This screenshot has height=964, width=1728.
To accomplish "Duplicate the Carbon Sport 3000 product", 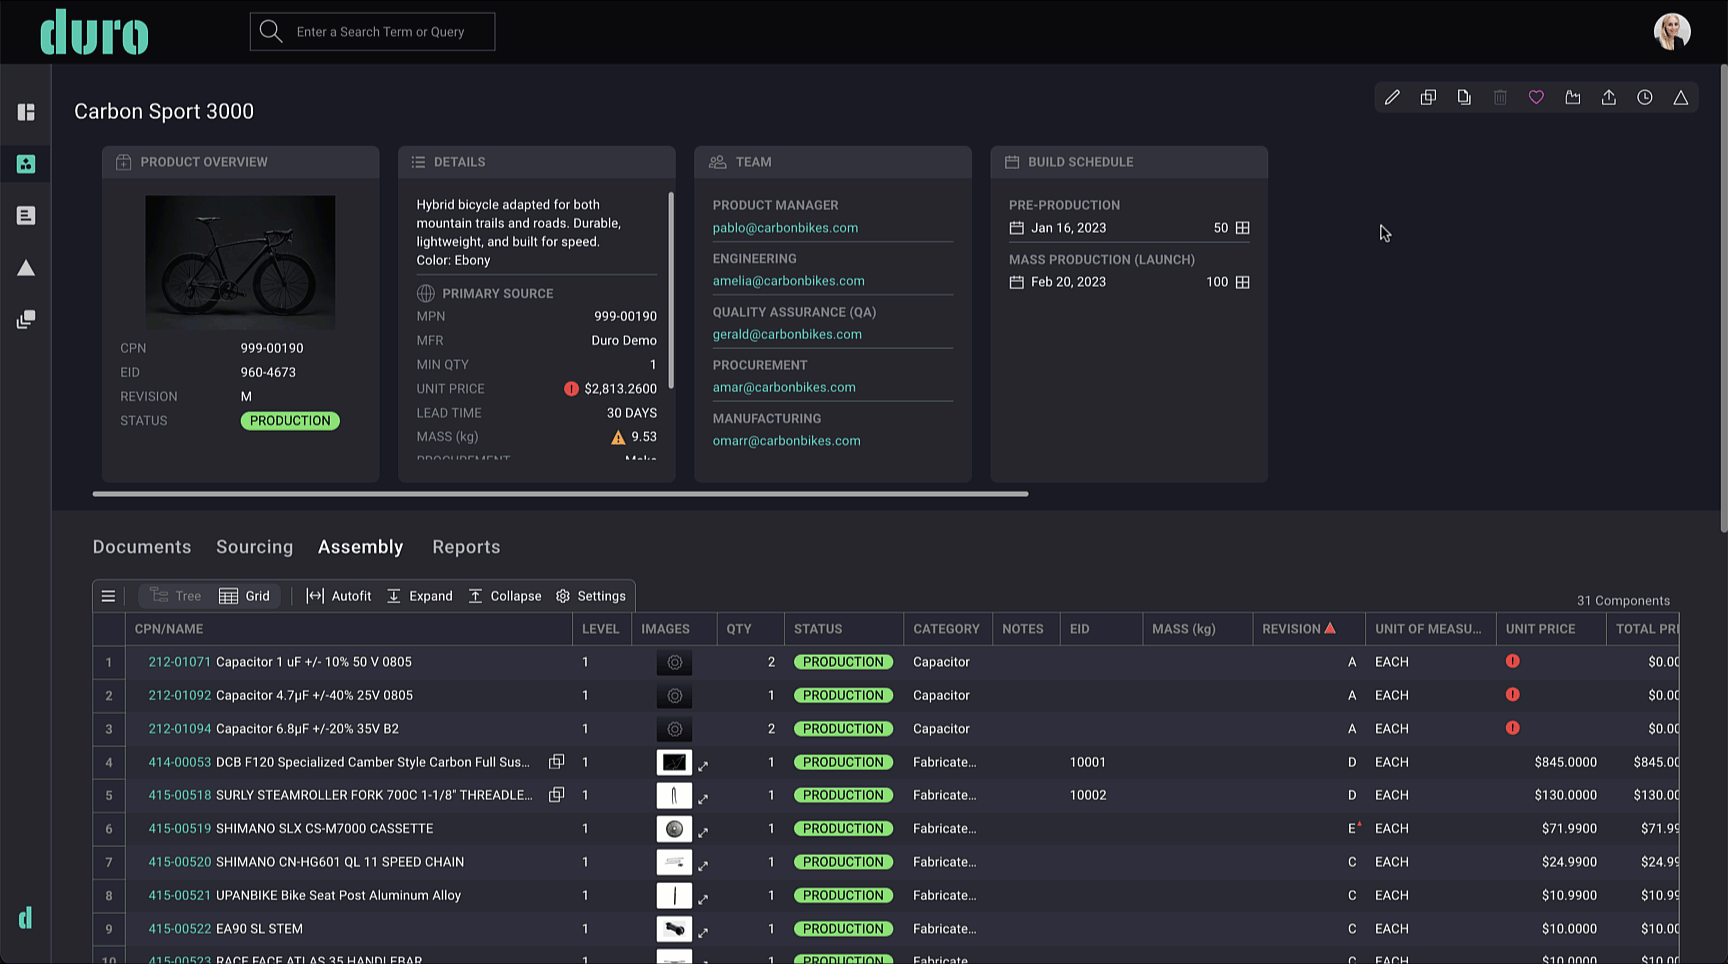I will click(x=1428, y=97).
